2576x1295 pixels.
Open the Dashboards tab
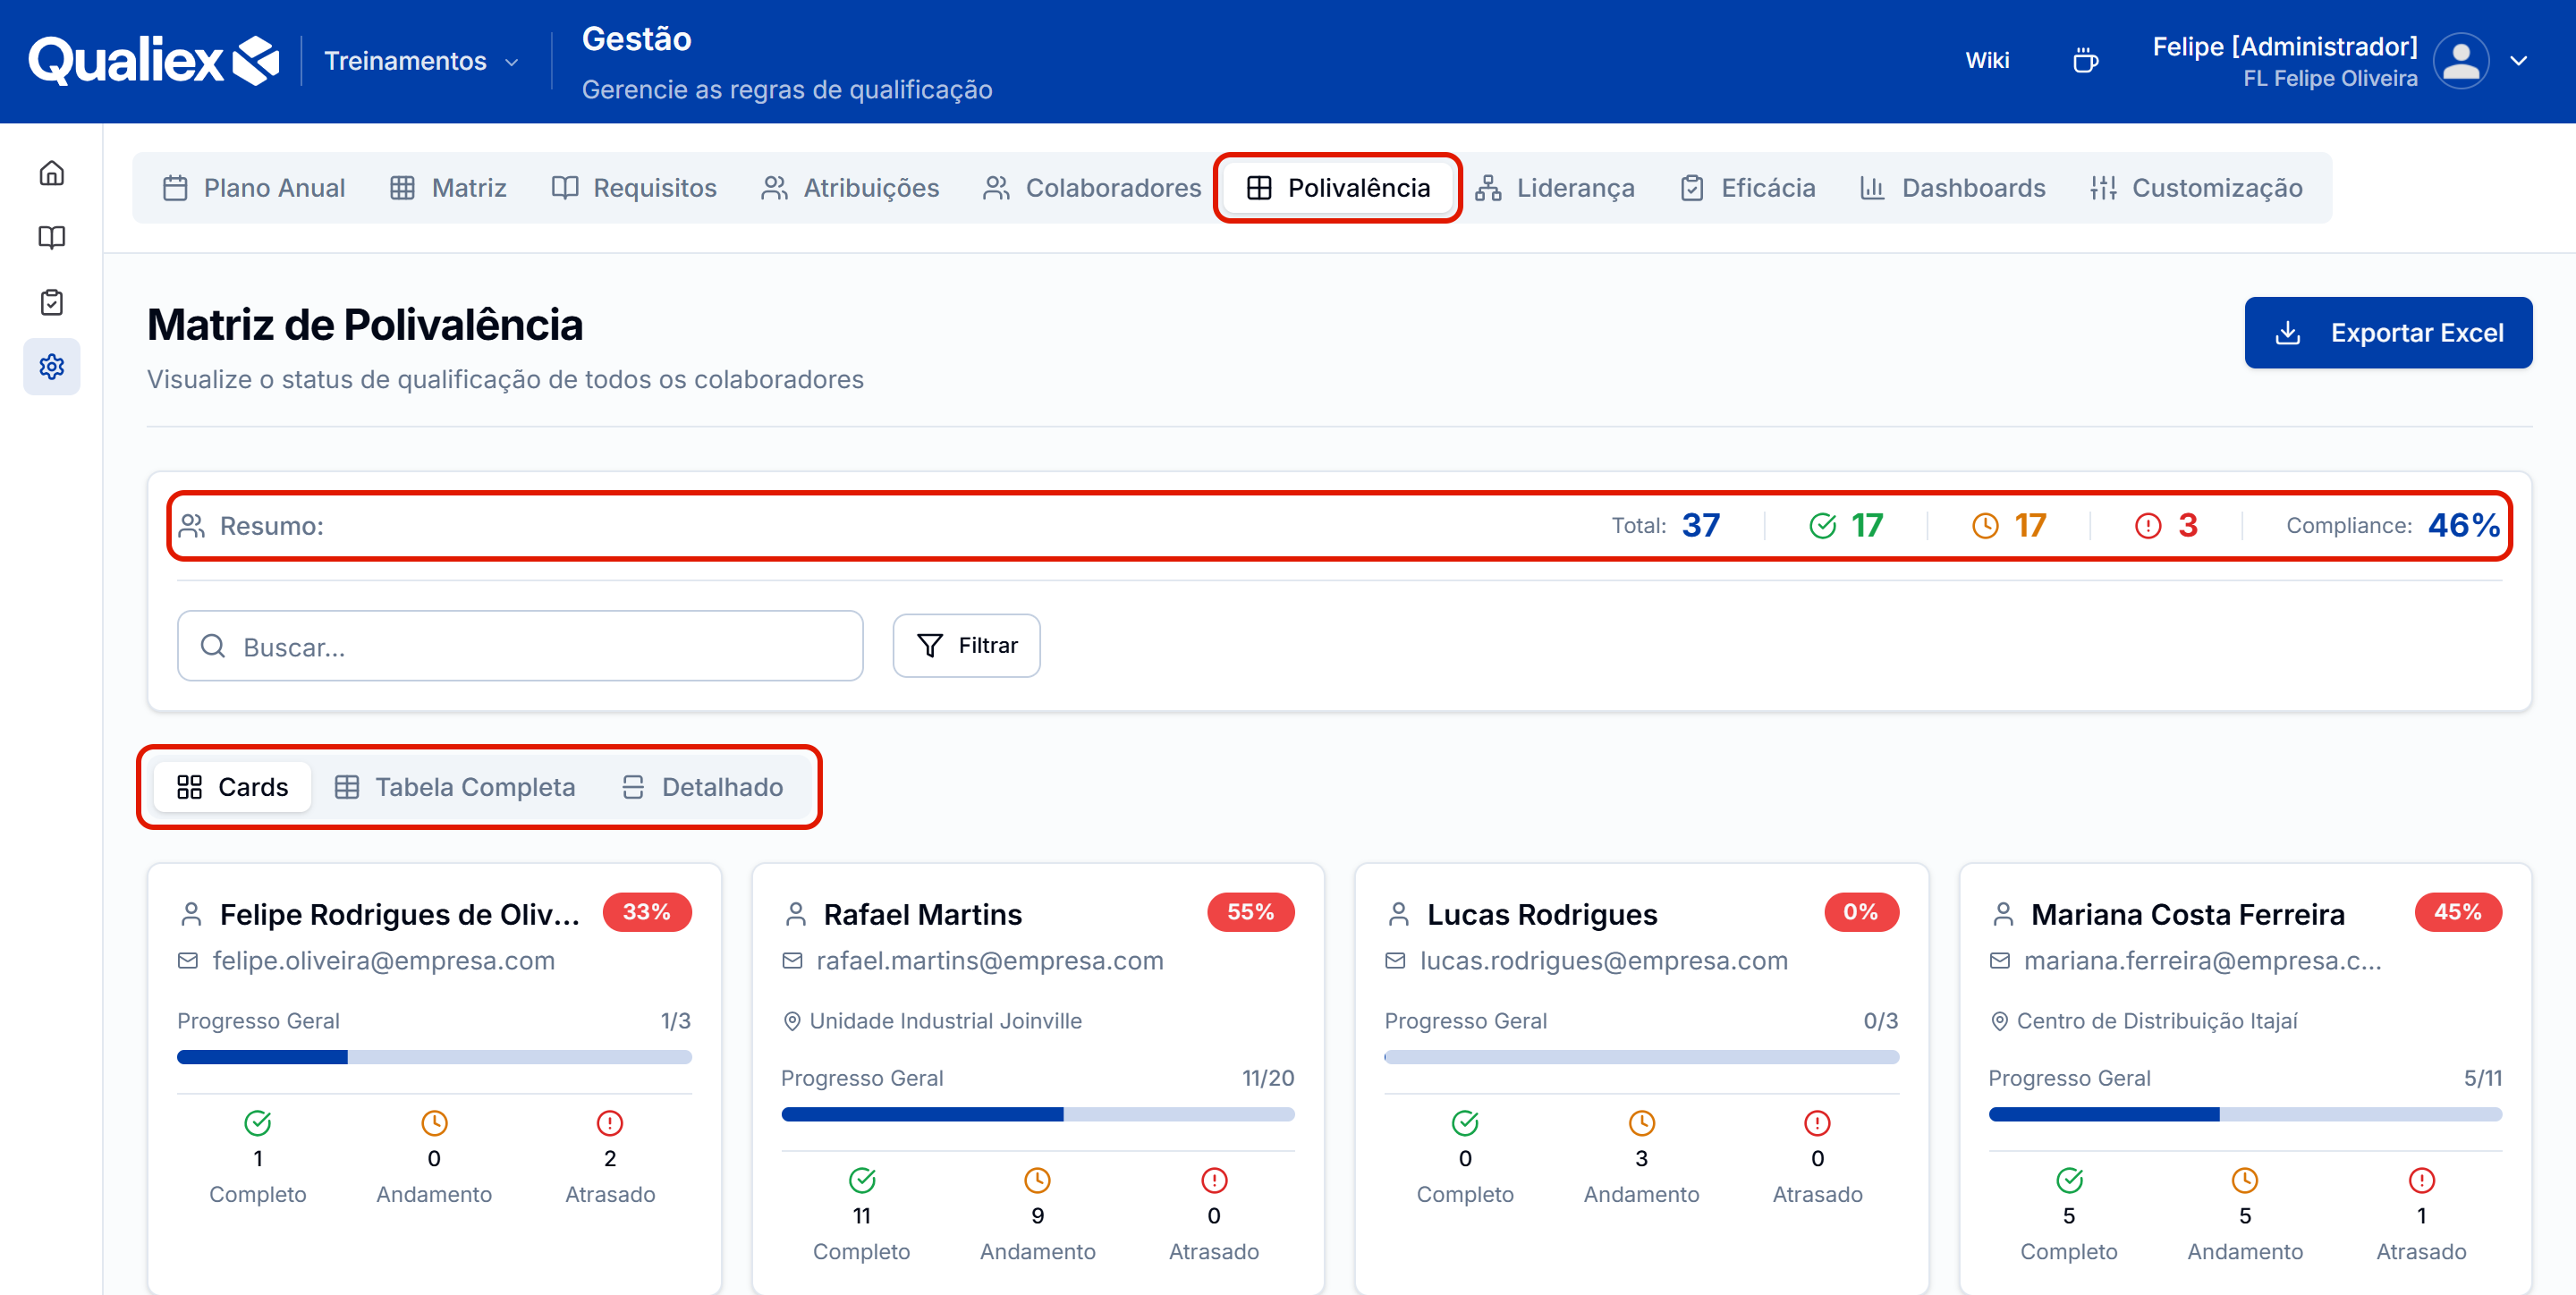[x=1952, y=188]
